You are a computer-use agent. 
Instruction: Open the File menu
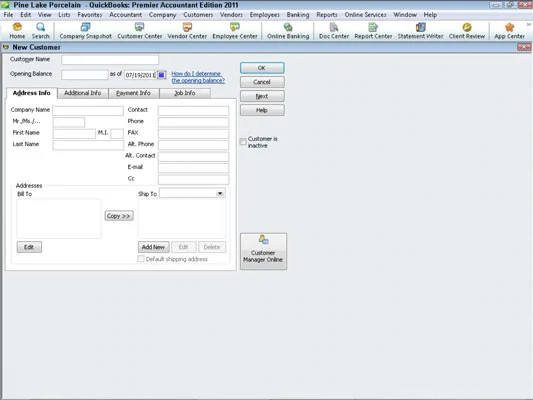click(x=8, y=15)
